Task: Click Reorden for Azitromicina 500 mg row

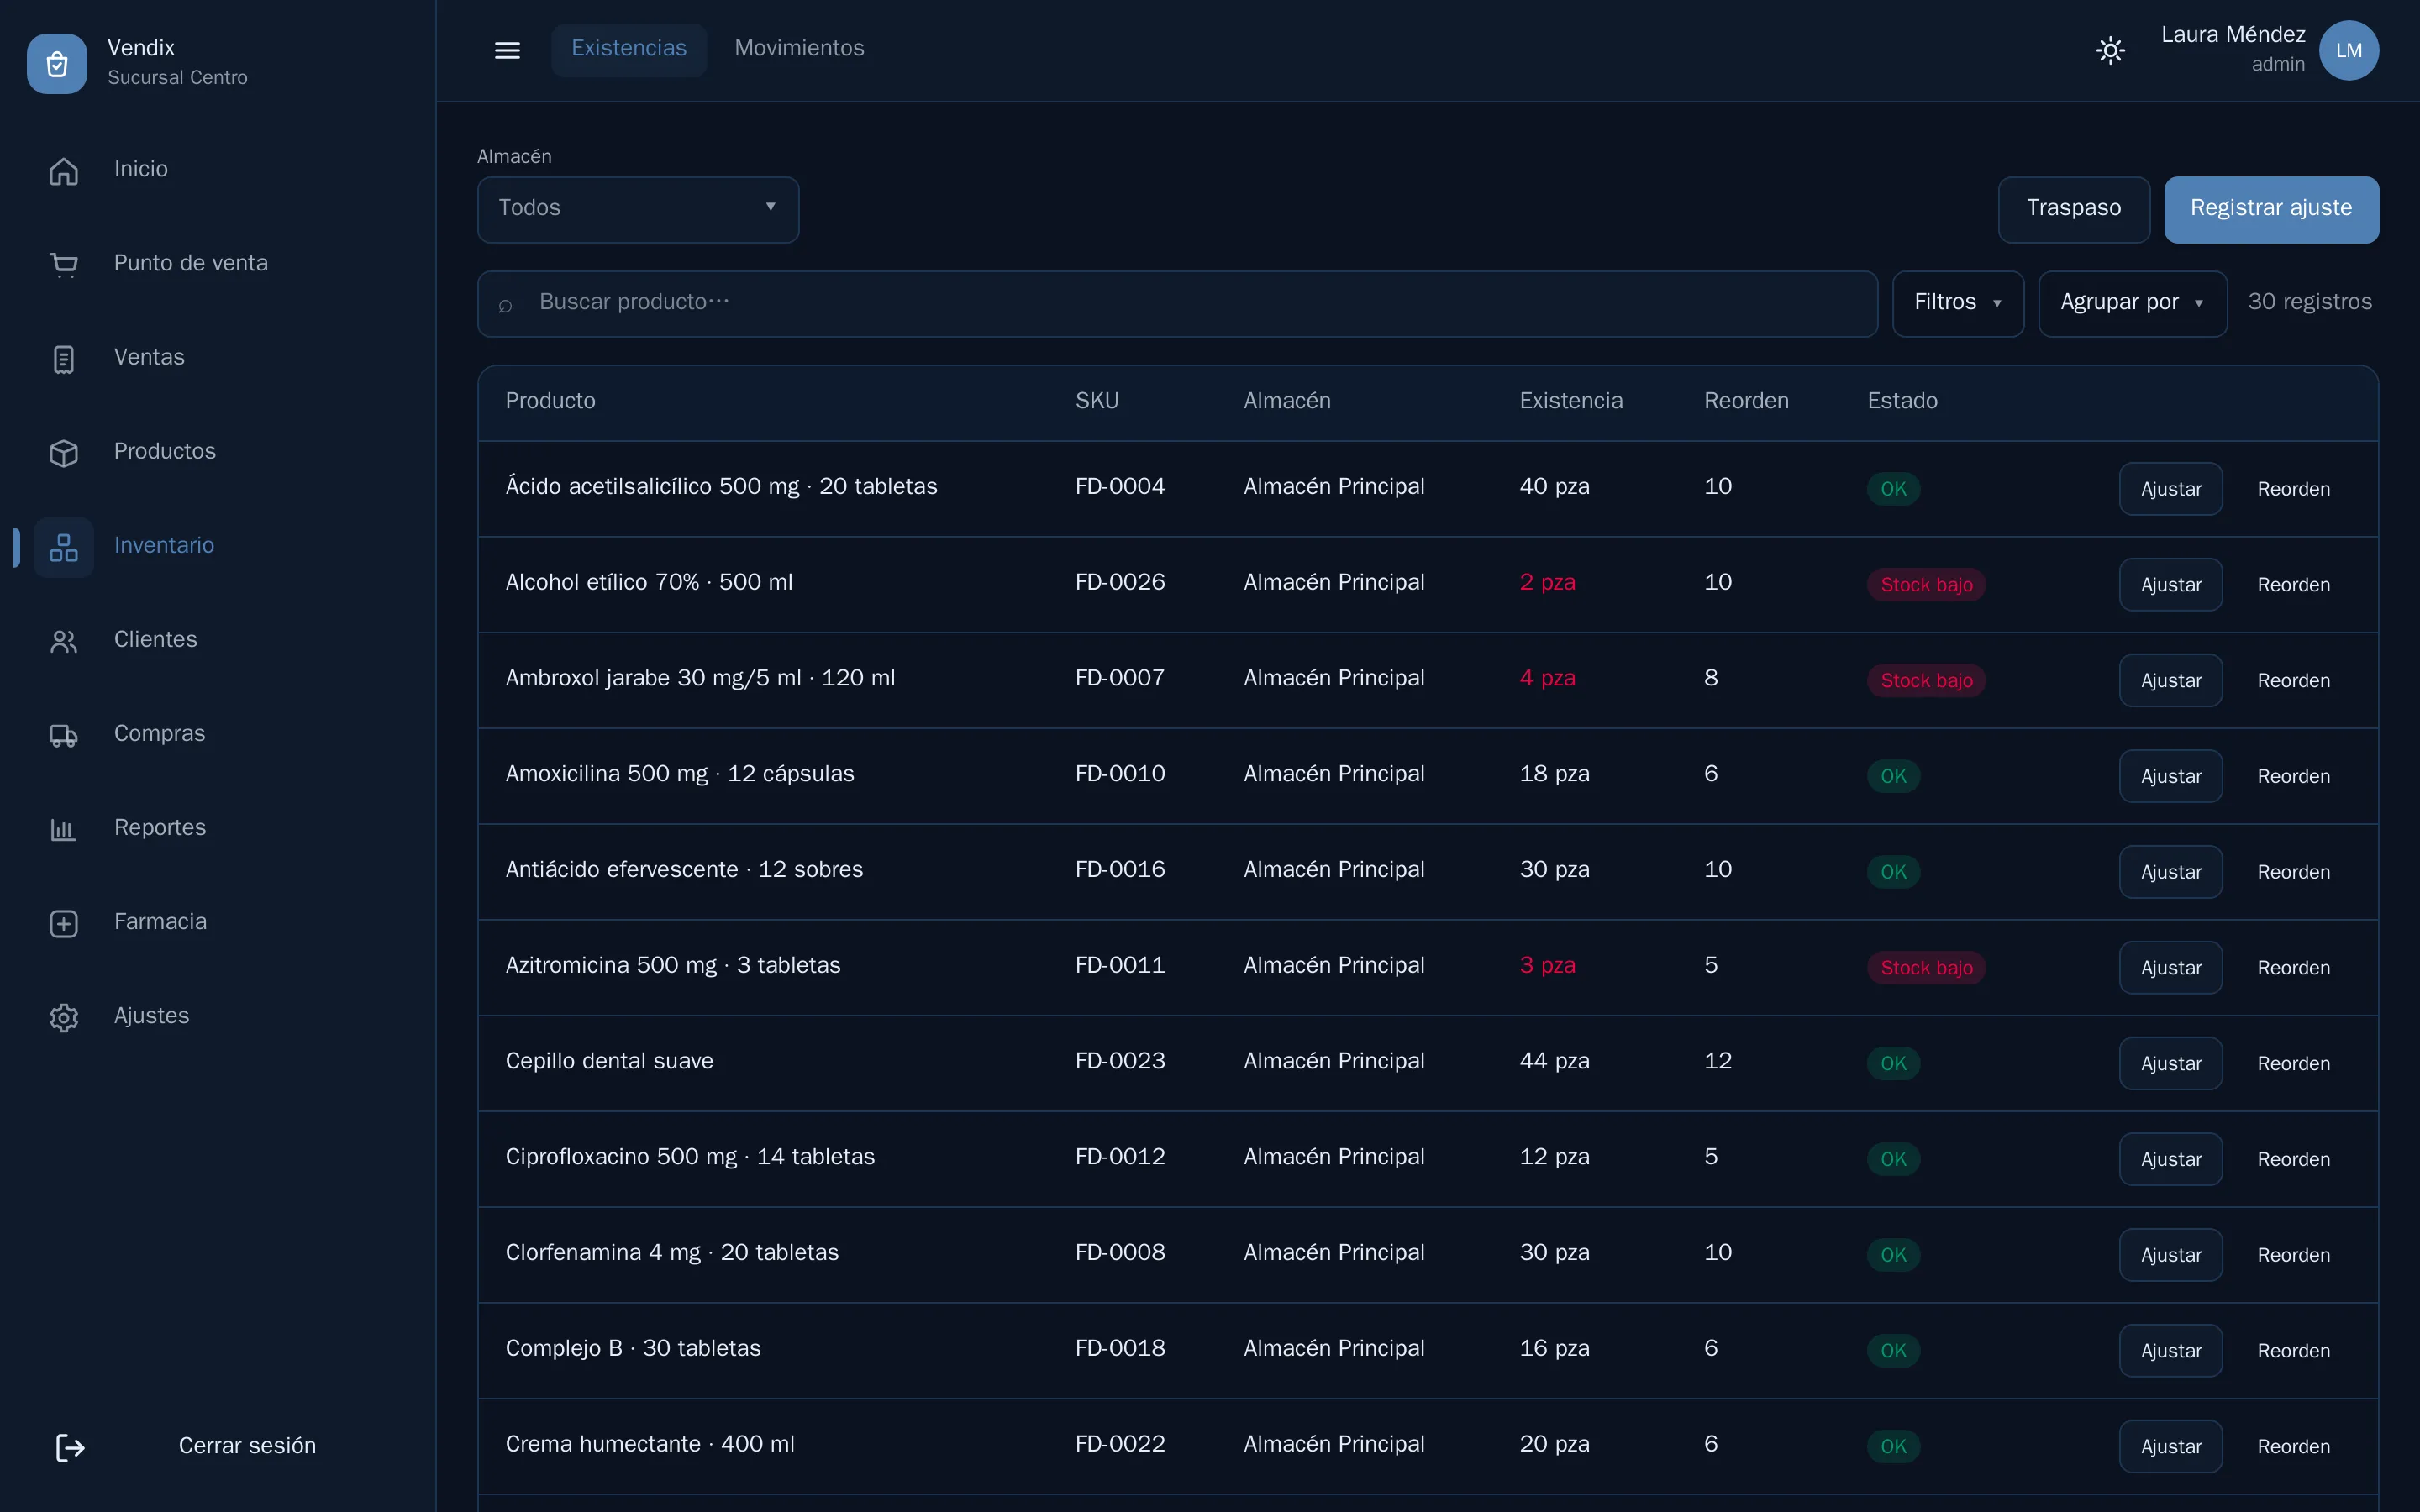Action: pos(2293,968)
